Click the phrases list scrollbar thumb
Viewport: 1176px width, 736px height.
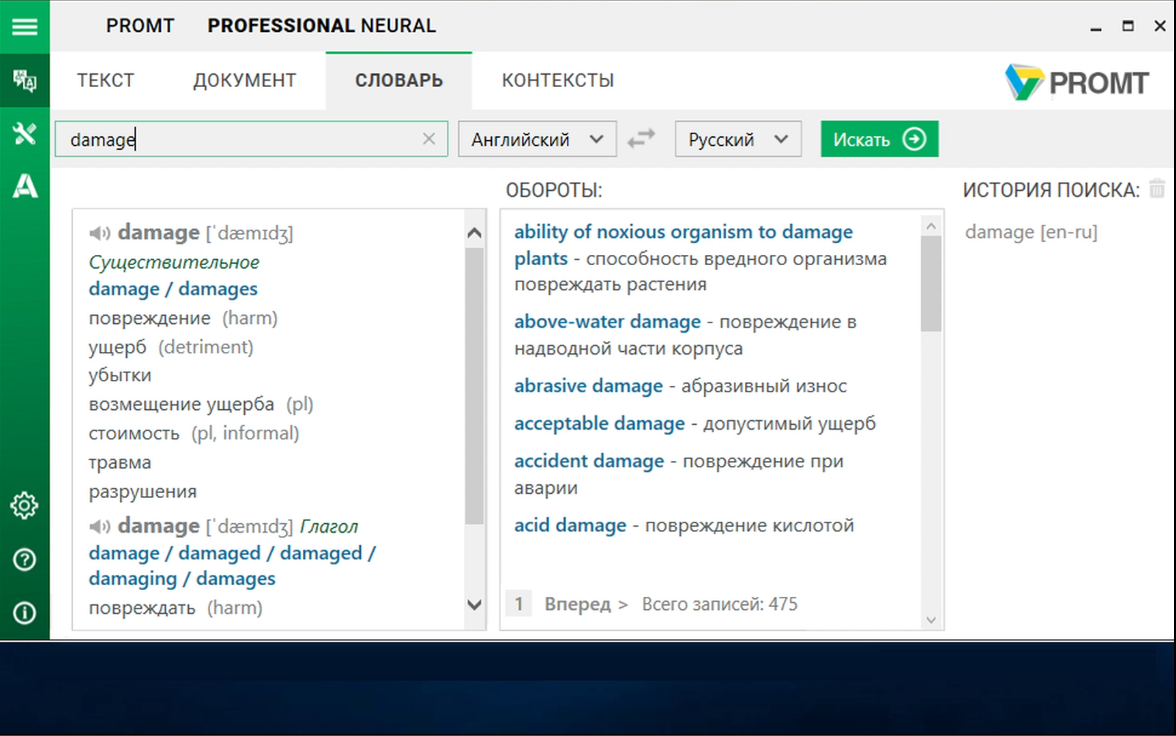click(x=931, y=284)
